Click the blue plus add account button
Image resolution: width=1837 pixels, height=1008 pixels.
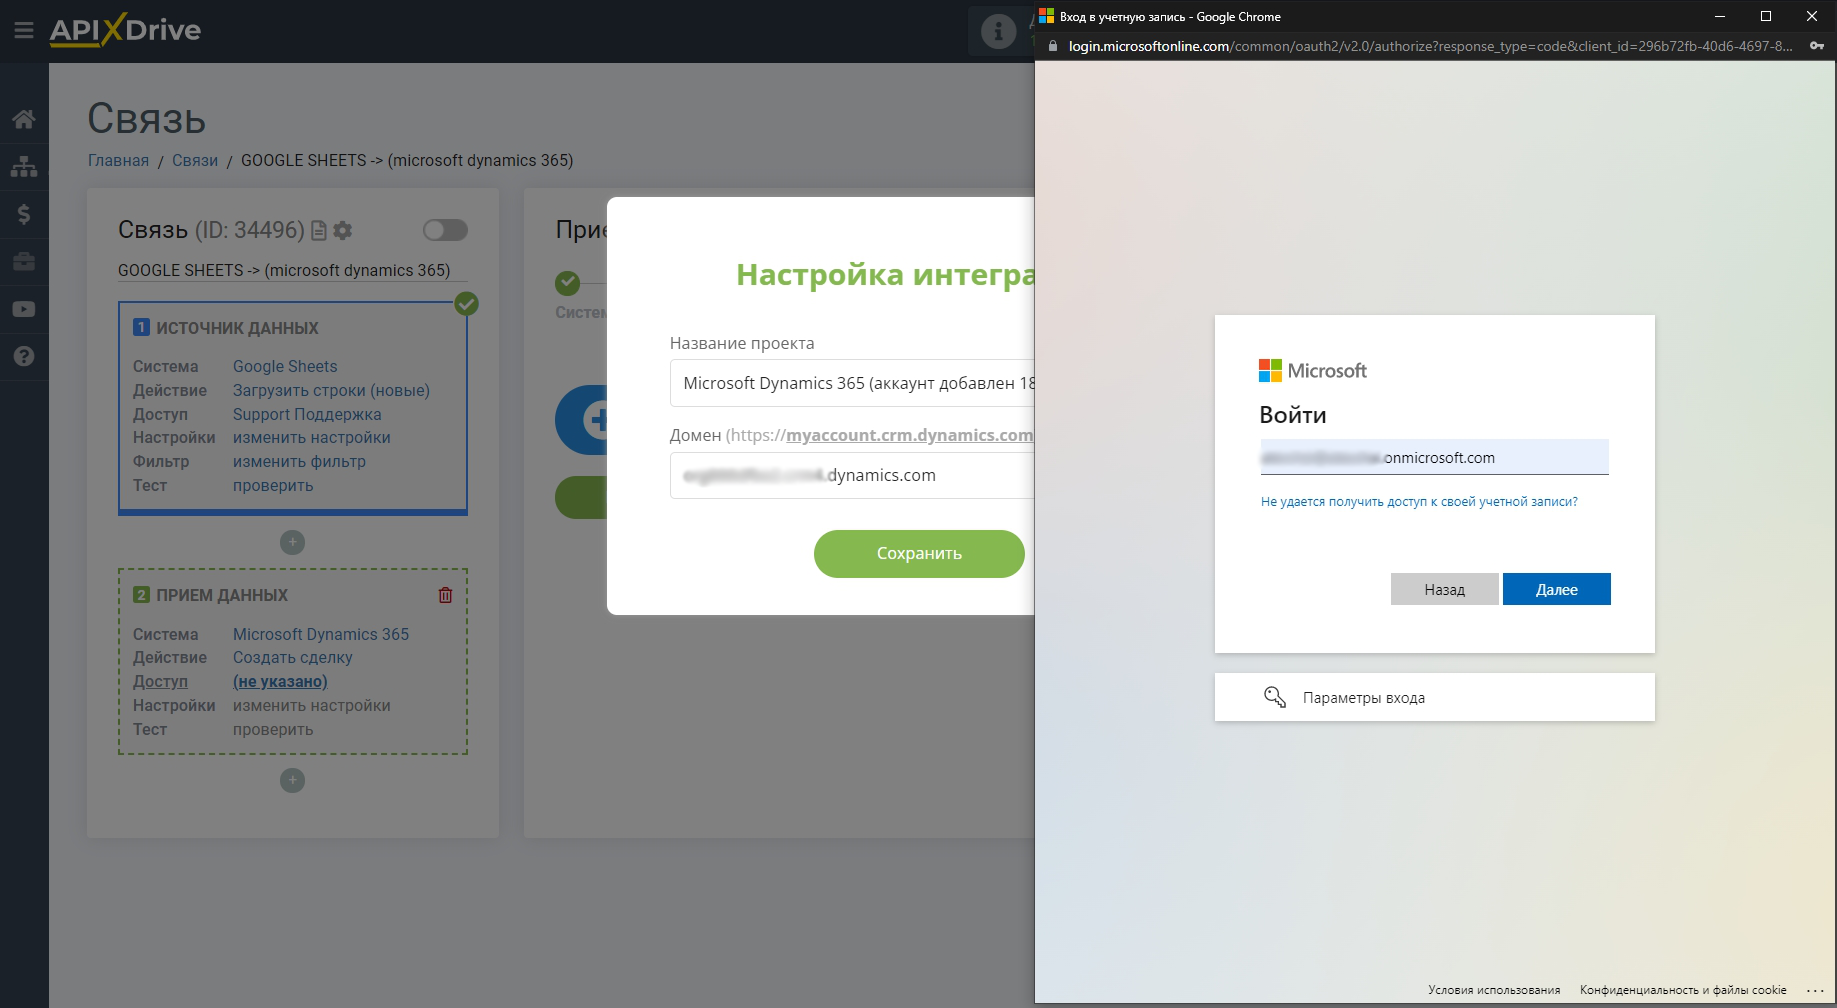point(582,420)
